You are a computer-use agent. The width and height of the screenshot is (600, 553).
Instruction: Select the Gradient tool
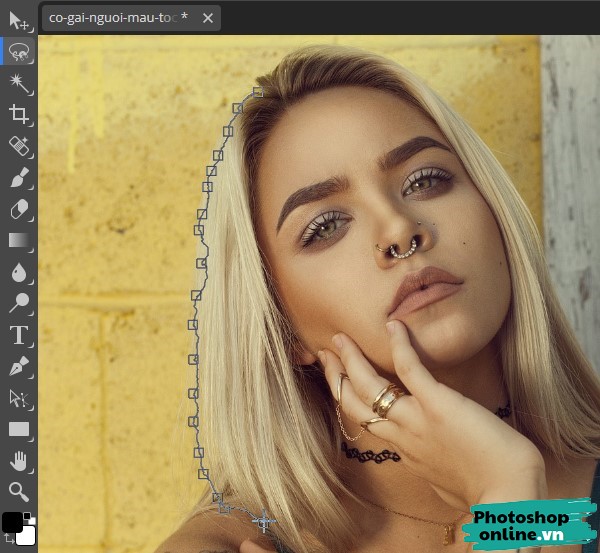(x=18, y=240)
